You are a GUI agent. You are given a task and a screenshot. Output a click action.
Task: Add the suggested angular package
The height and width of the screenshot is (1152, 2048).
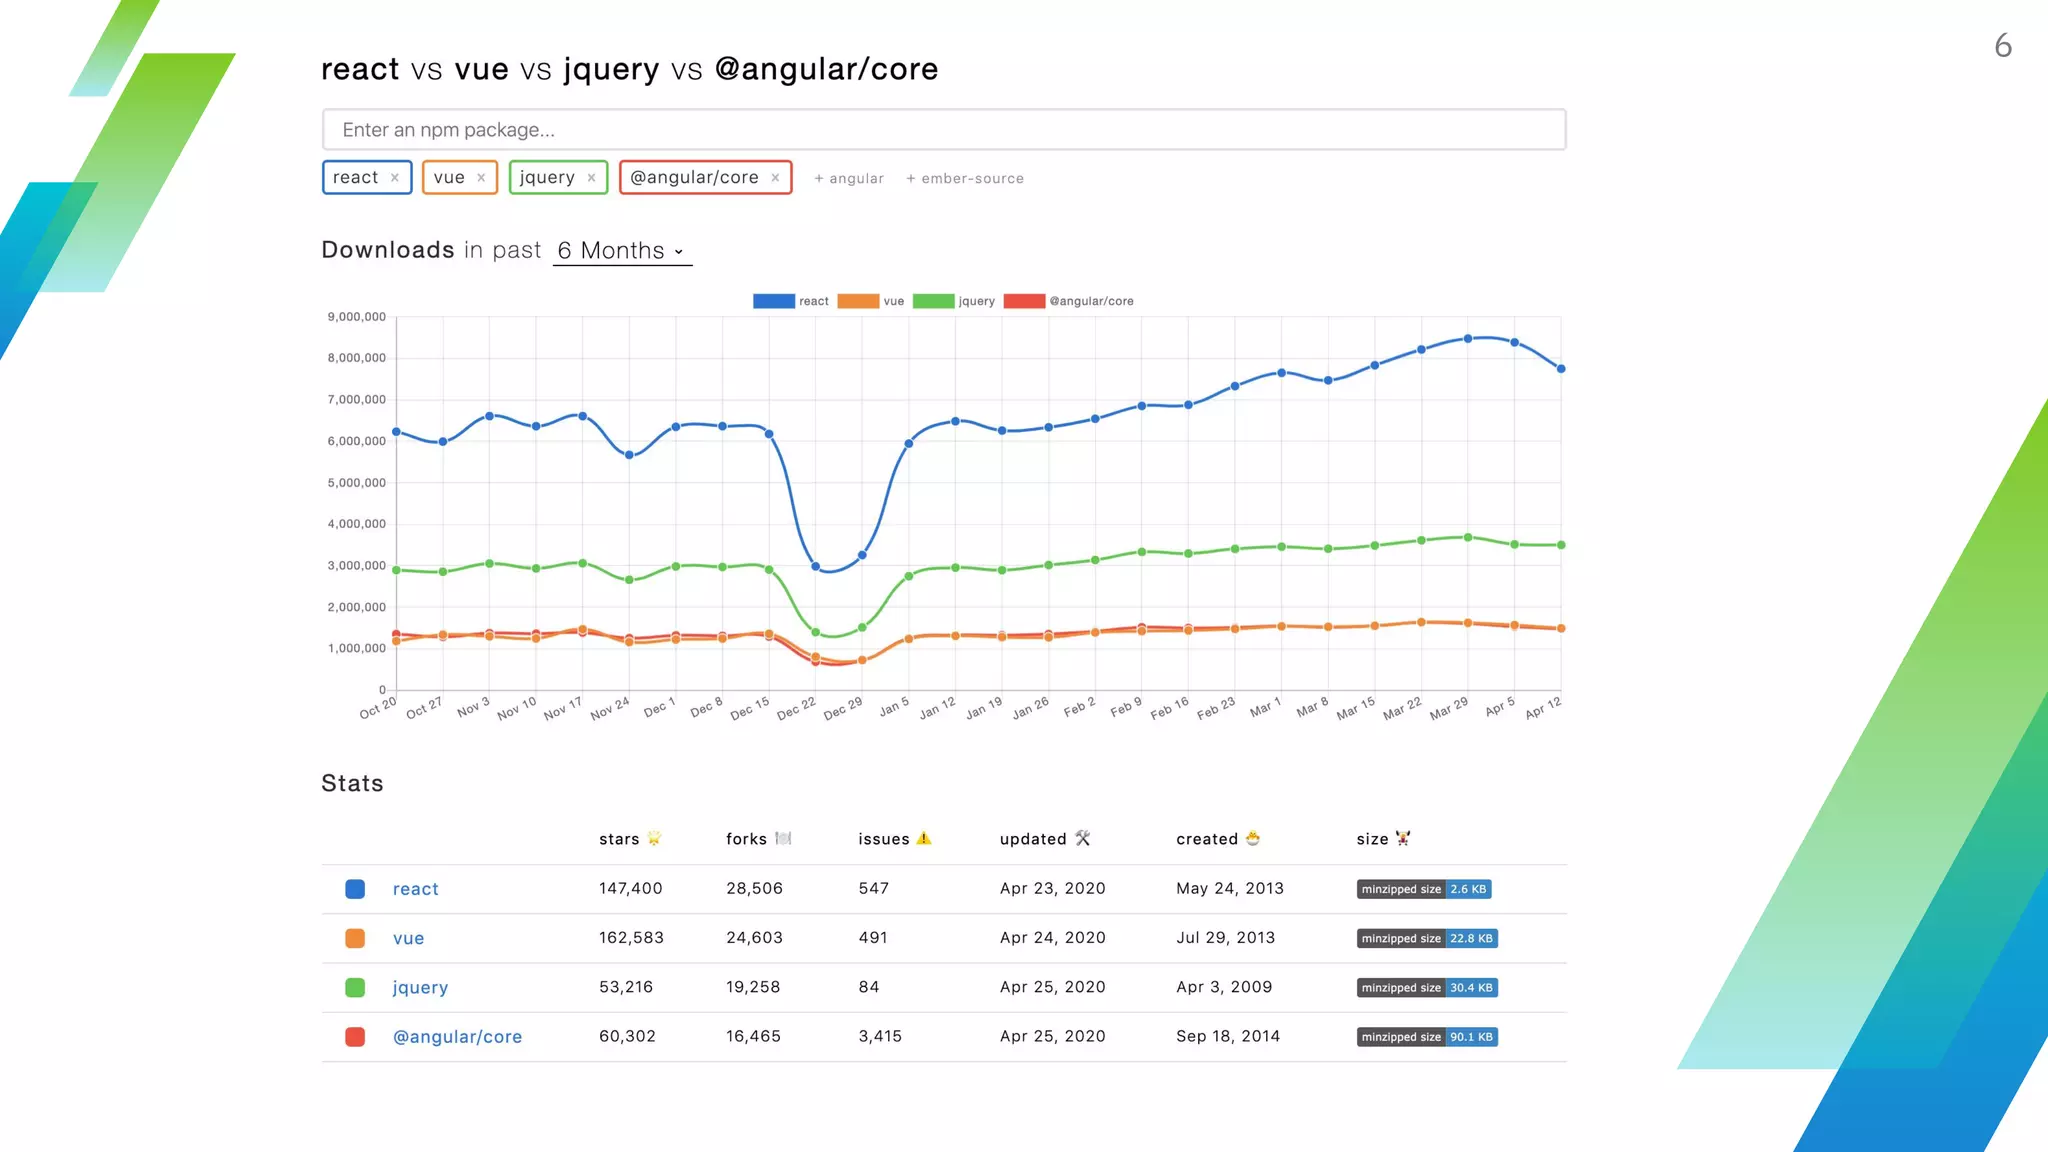point(849,178)
